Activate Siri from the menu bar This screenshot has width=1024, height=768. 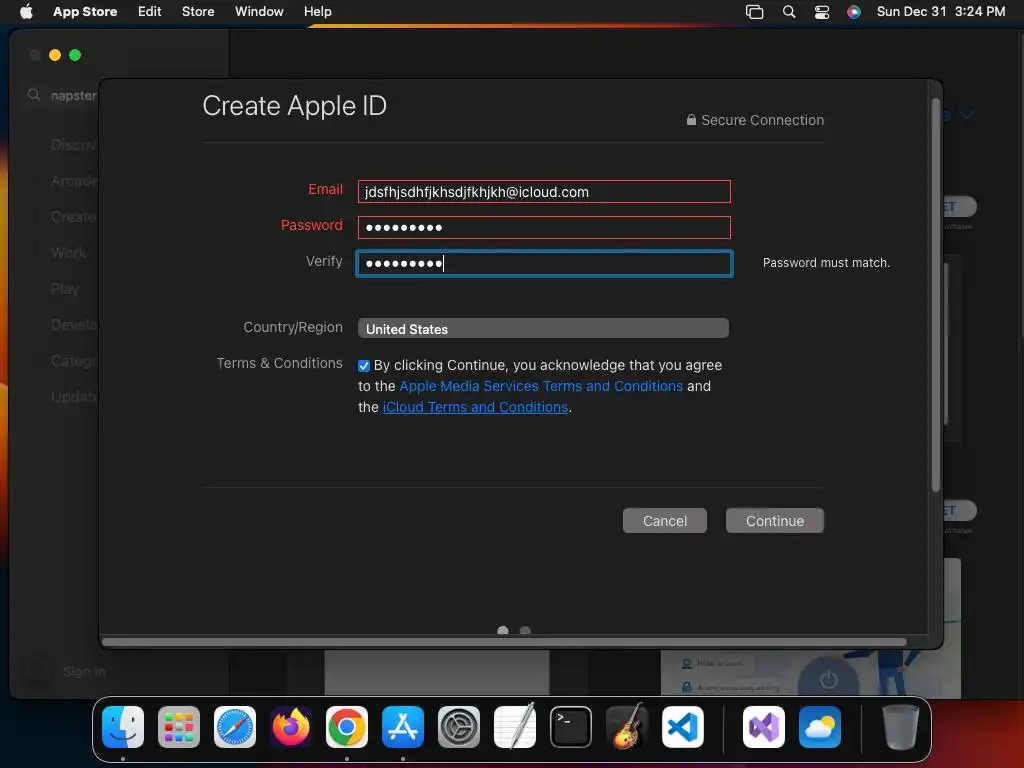[x=854, y=12]
